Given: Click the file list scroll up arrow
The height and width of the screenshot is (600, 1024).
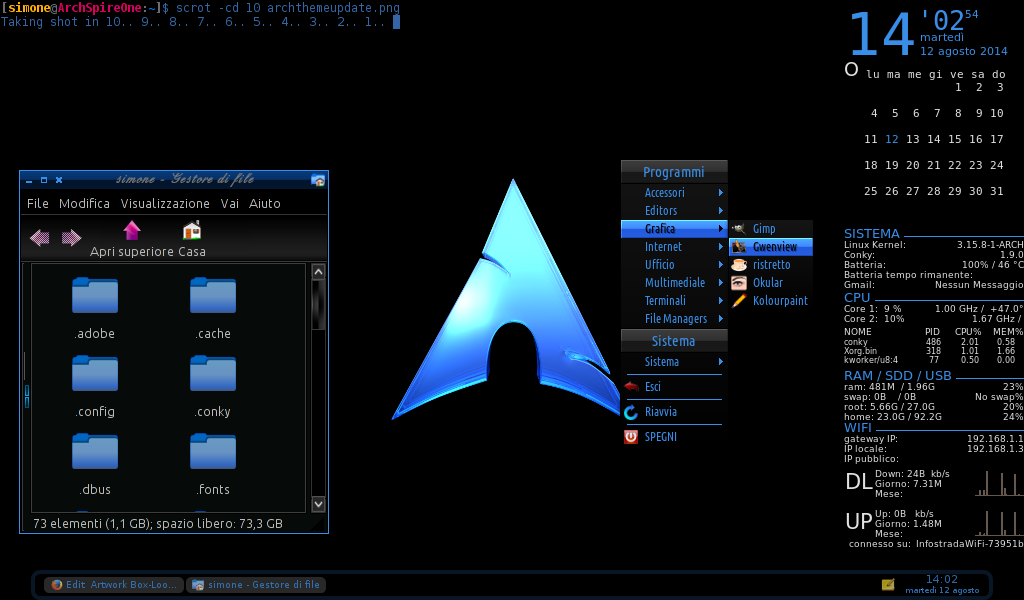Looking at the screenshot, I should [318, 272].
